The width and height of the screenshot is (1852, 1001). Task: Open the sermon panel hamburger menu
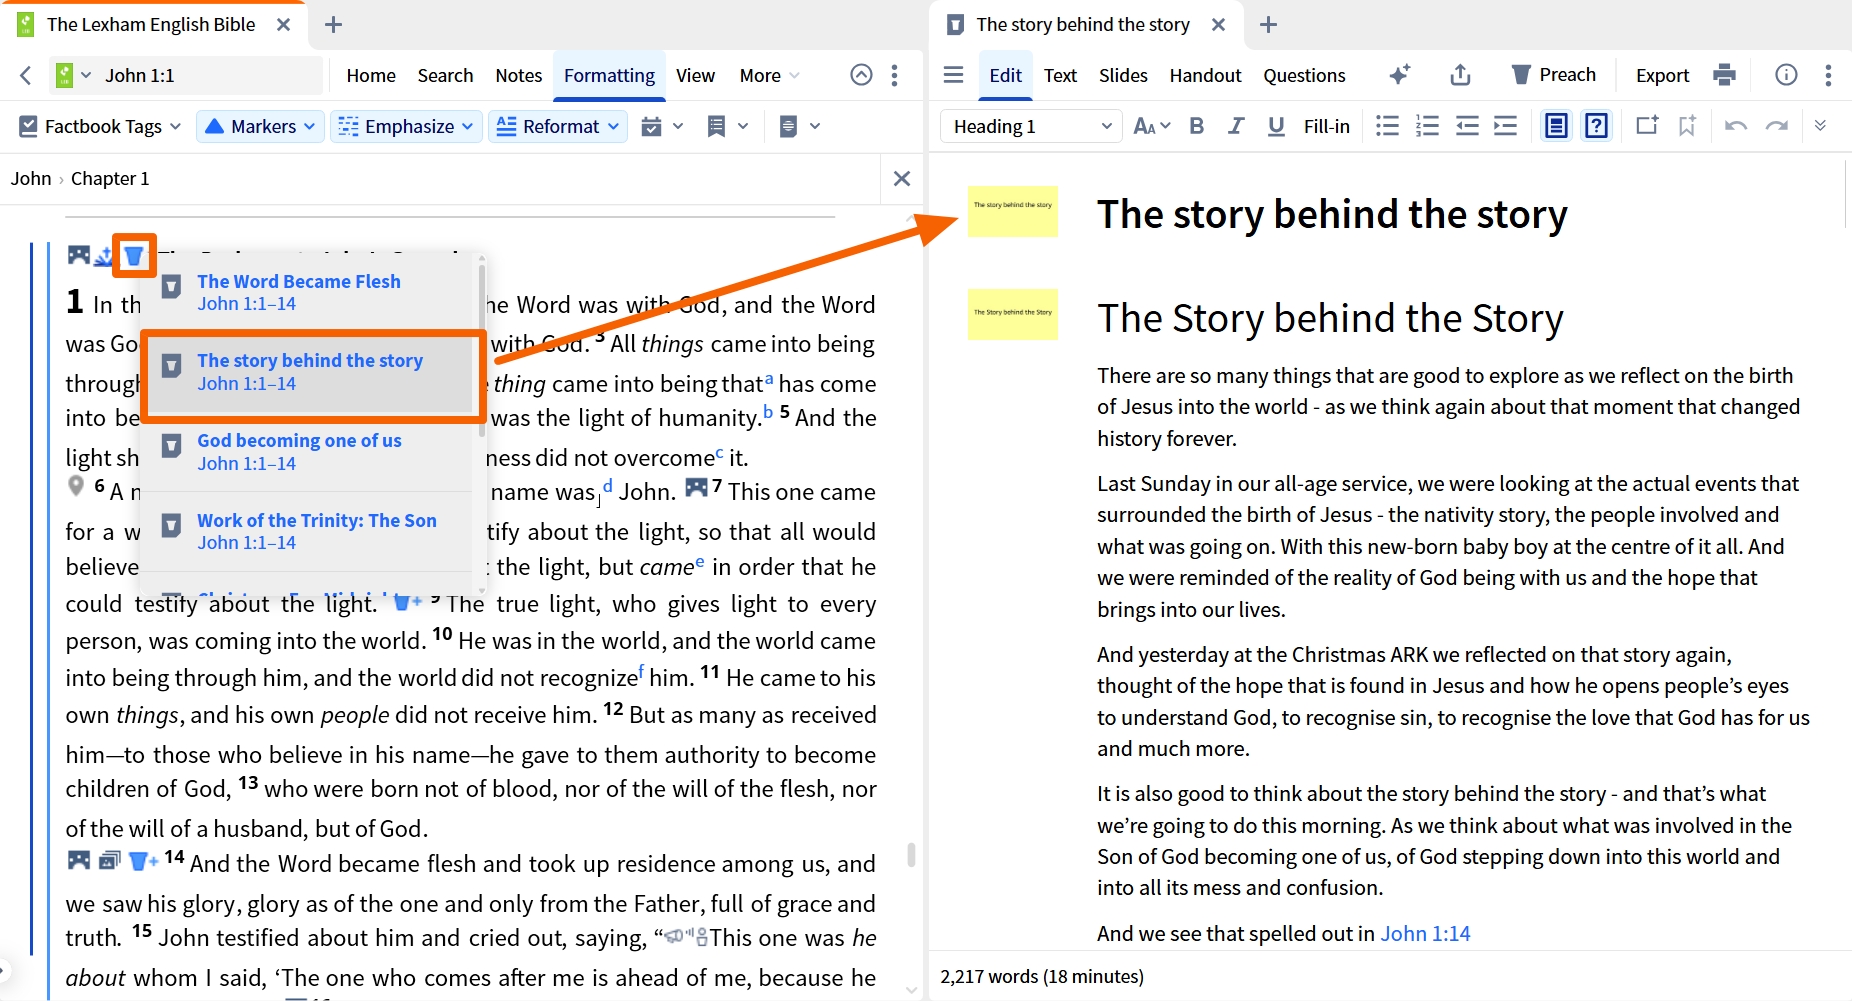tap(954, 75)
